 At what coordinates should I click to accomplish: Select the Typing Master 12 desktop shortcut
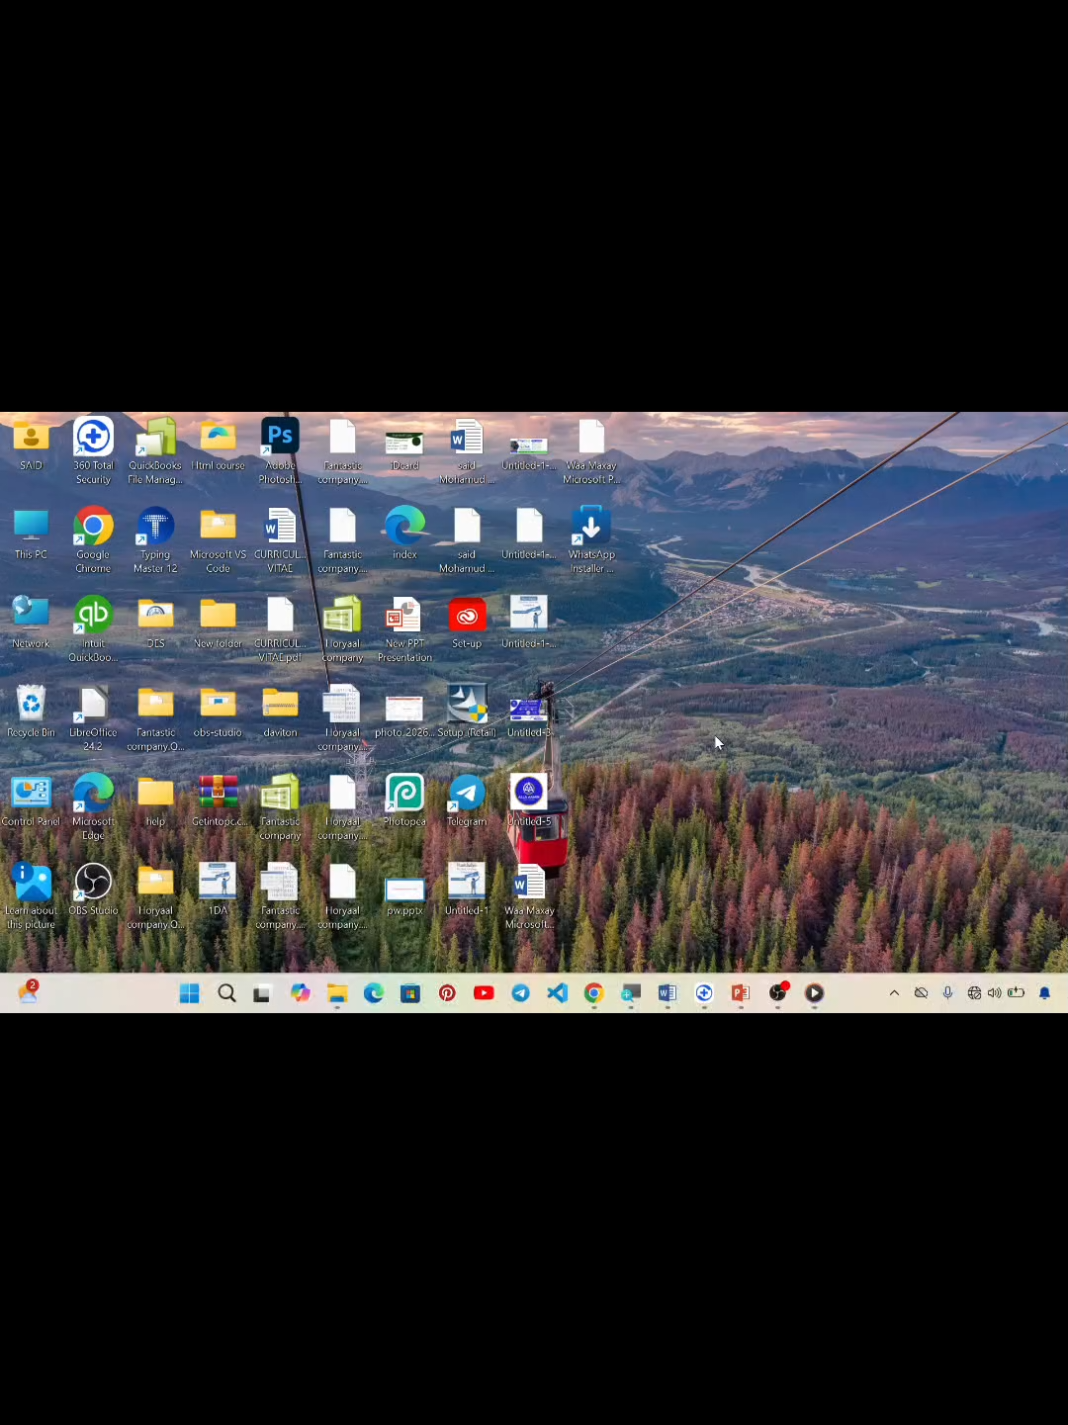coord(155,540)
